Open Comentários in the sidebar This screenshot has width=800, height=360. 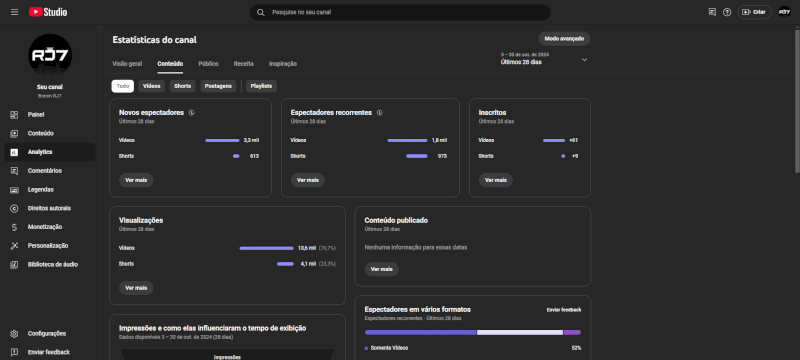coord(49,171)
